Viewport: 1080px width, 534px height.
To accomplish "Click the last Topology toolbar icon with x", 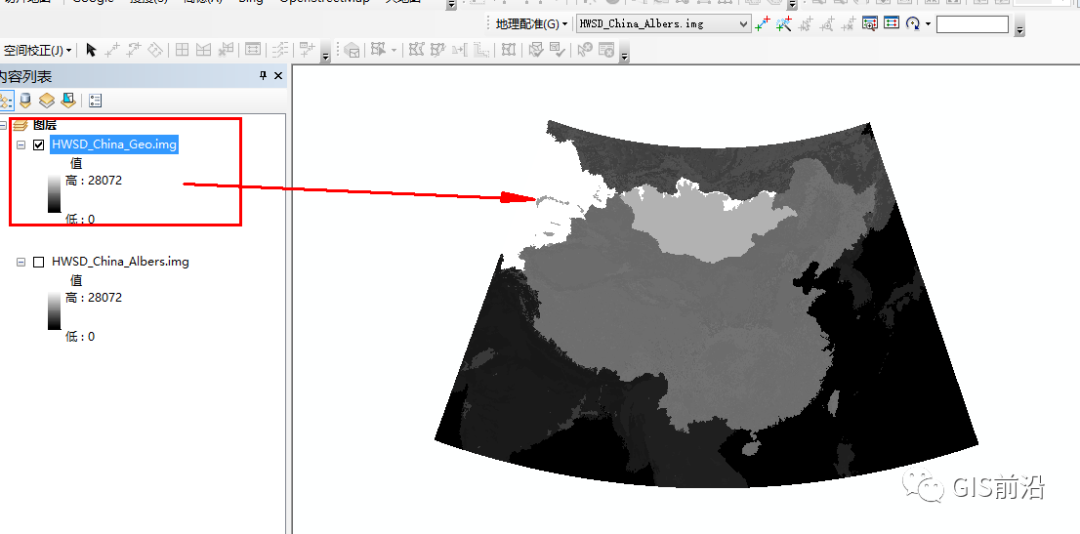I will click(x=607, y=50).
